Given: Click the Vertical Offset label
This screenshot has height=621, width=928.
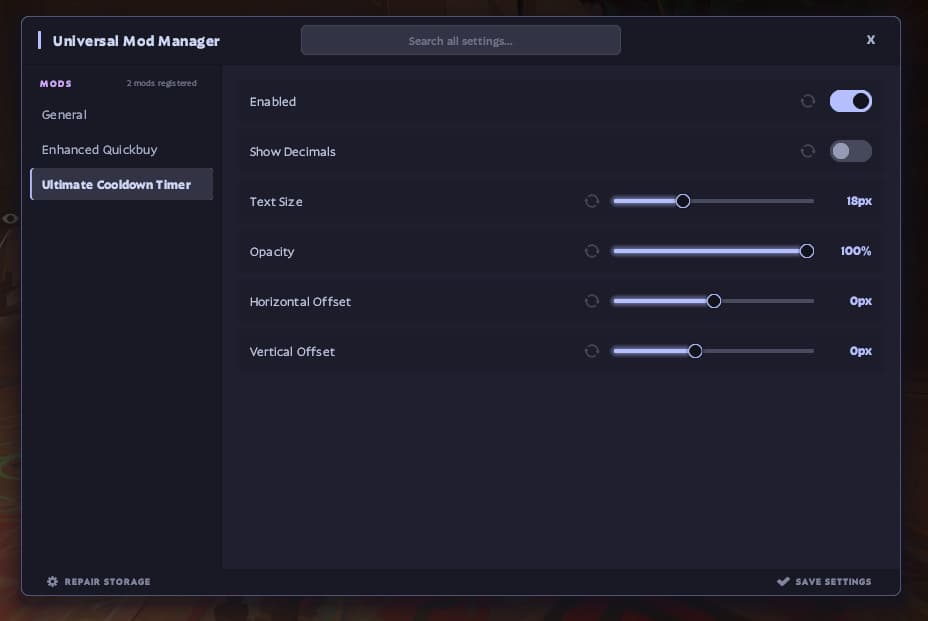Looking at the screenshot, I should (x=292, y=352).
